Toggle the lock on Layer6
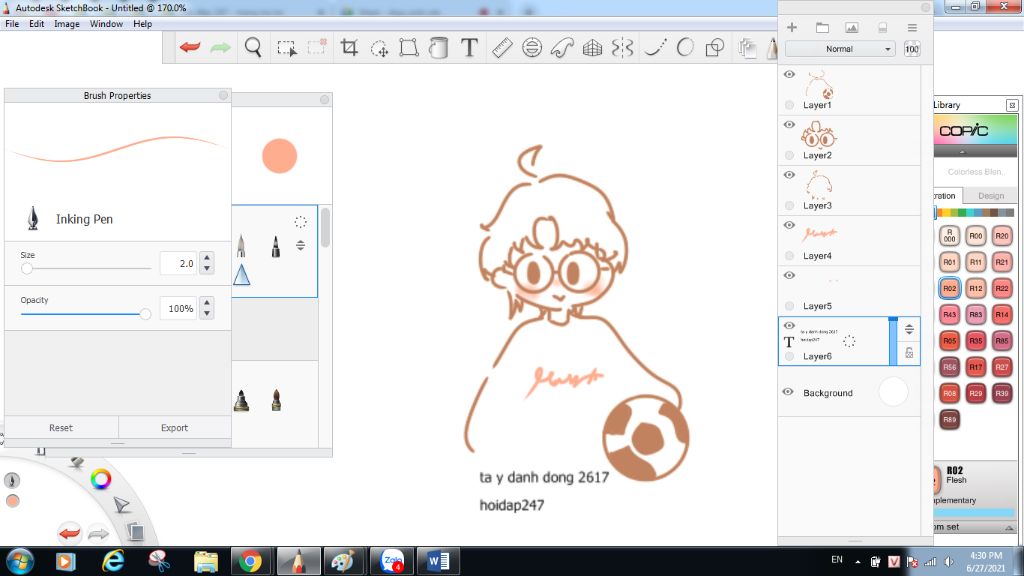 pos(909,353)
